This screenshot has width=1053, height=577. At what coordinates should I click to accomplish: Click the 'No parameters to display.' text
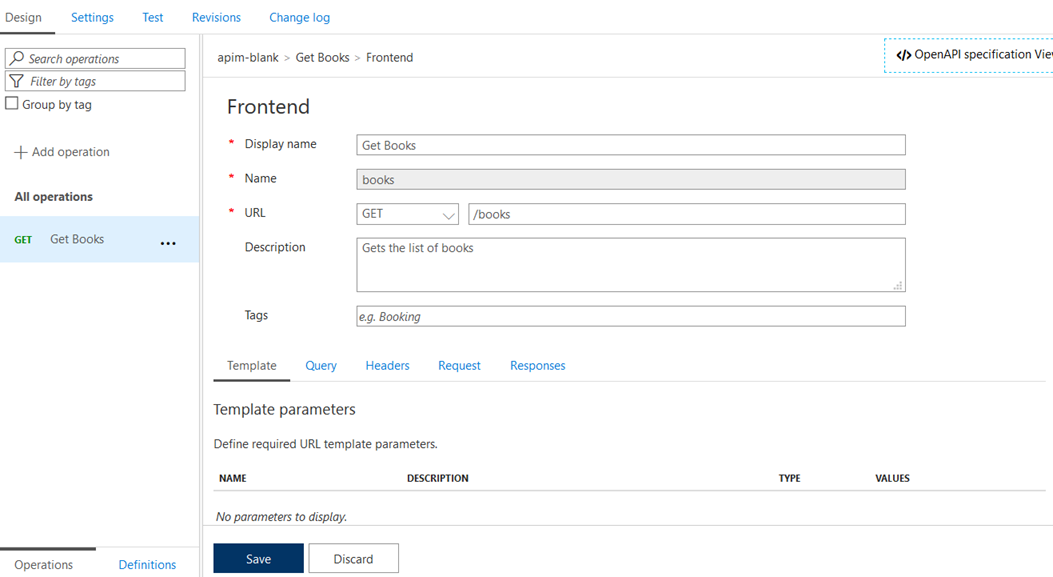click(281, 517)
